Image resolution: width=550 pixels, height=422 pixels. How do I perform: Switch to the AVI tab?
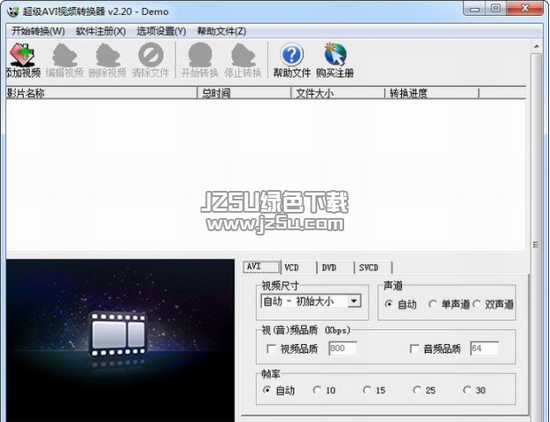pos(262,267)
